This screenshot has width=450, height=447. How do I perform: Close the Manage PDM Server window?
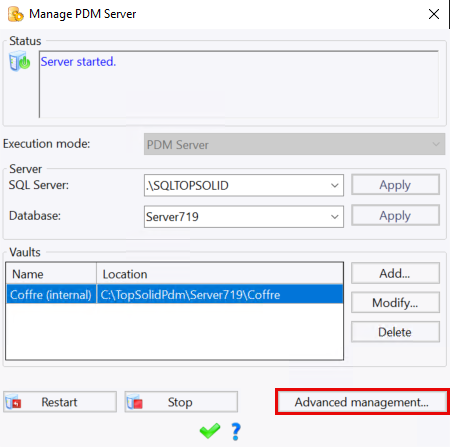click(434, 14)
